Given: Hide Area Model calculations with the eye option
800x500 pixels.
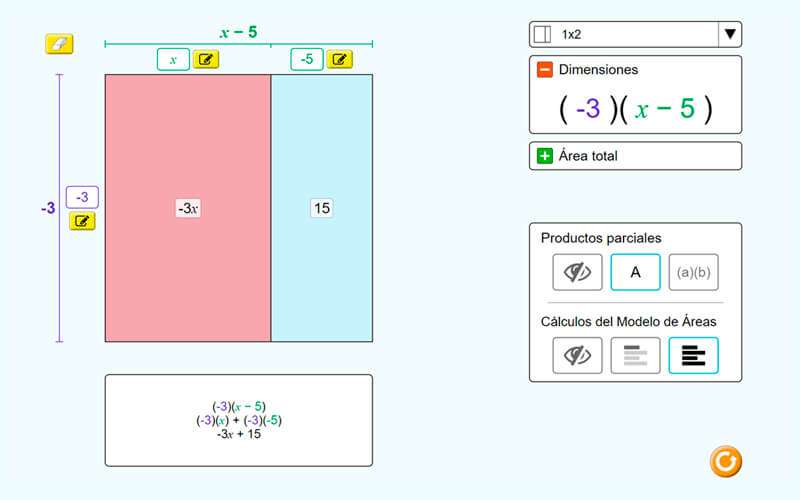Looking at the screenshot, I should (577, 355).
